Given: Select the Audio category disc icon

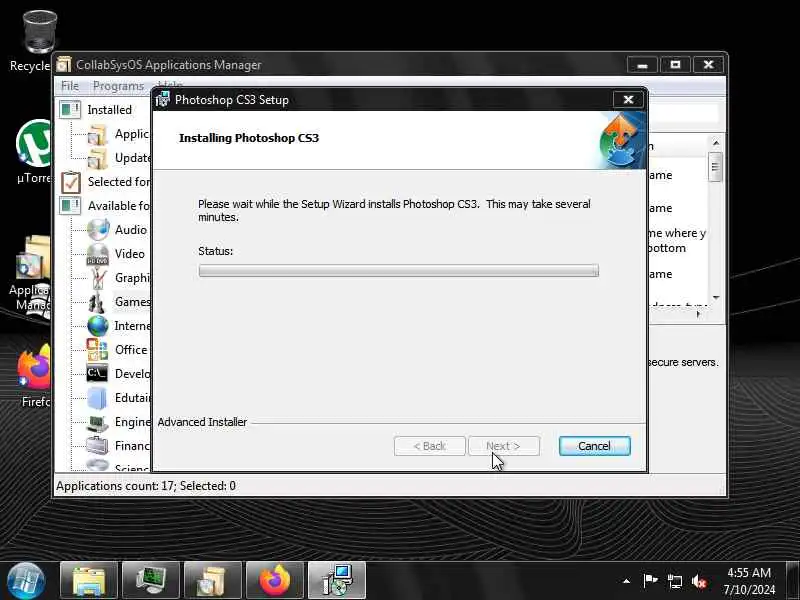Looking at the screenshot, I should [x=97, y=230].
